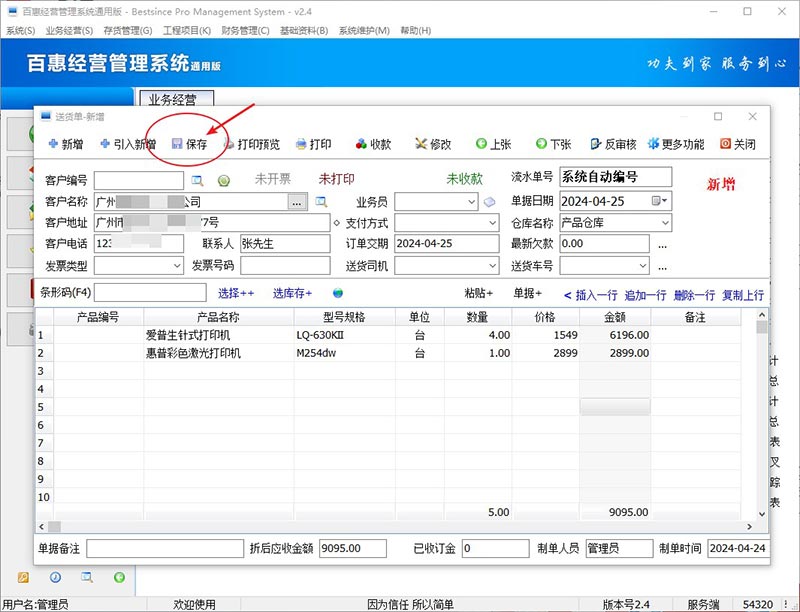Click ellipsis next to 送货车号 dropdown
The height and width of the screenshot is (612, 800).
662,267
